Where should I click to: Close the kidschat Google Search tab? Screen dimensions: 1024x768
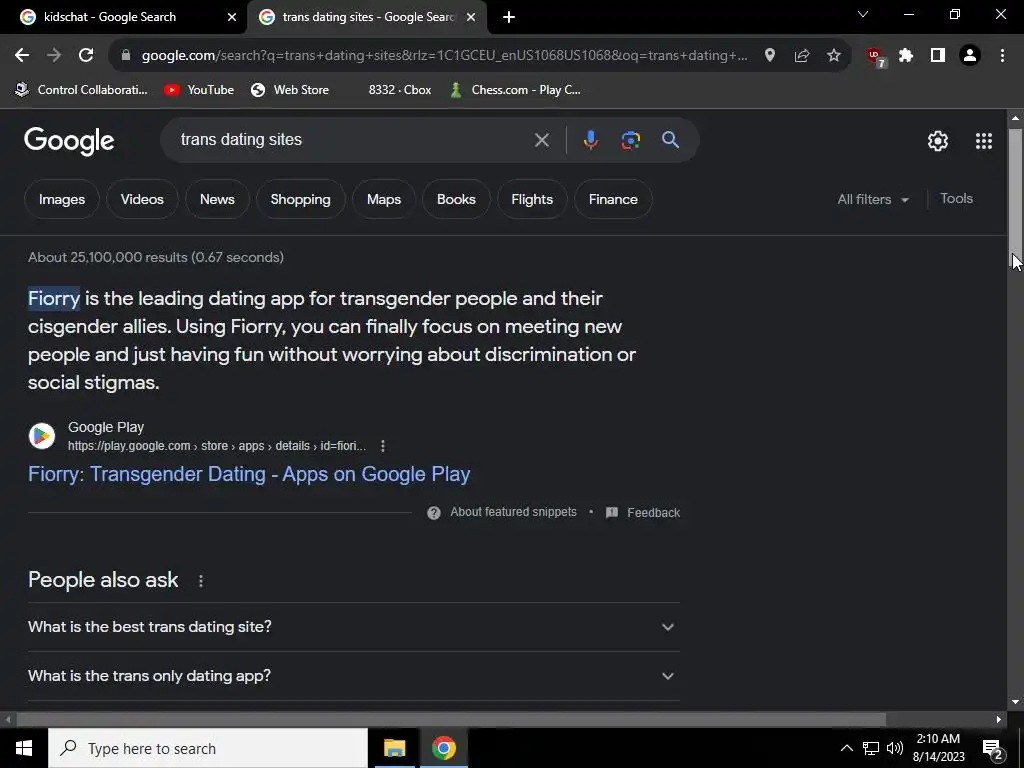click(232, 18)
